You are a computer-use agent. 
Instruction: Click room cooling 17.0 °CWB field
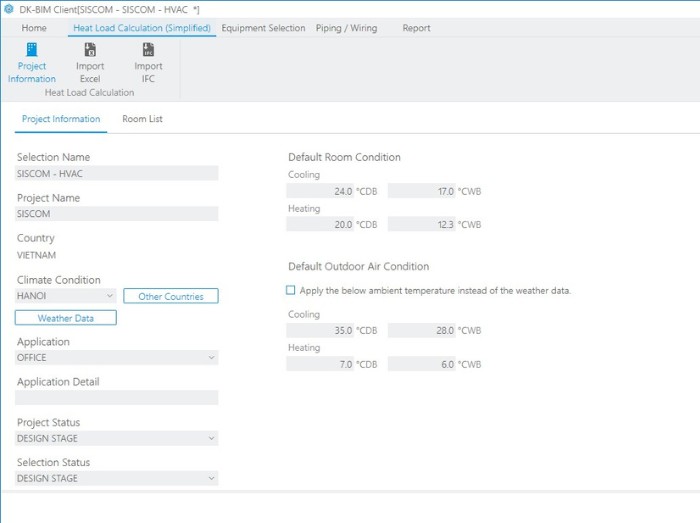(x=422, y=191)
